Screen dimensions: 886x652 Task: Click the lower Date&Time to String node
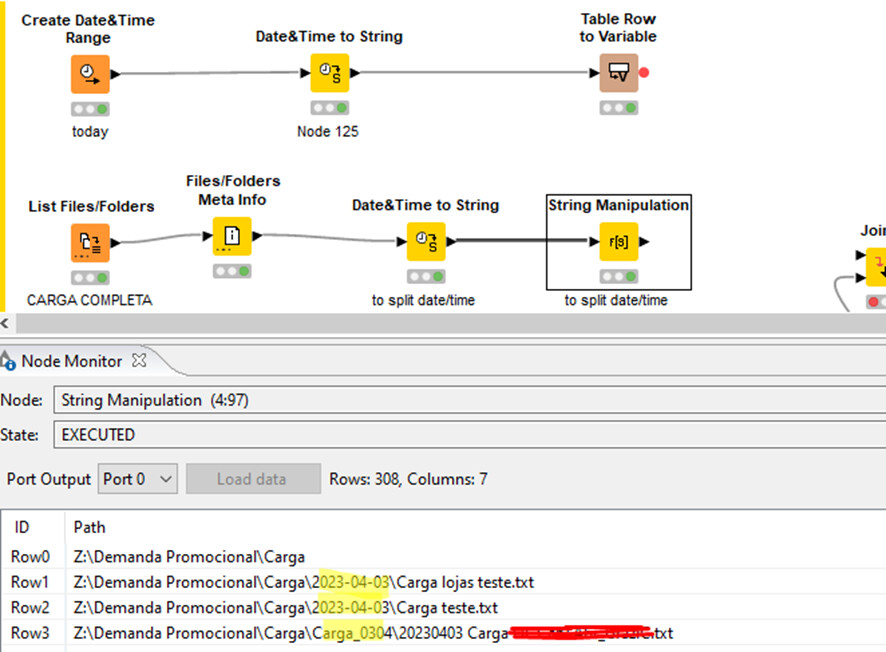click(426, 242)
